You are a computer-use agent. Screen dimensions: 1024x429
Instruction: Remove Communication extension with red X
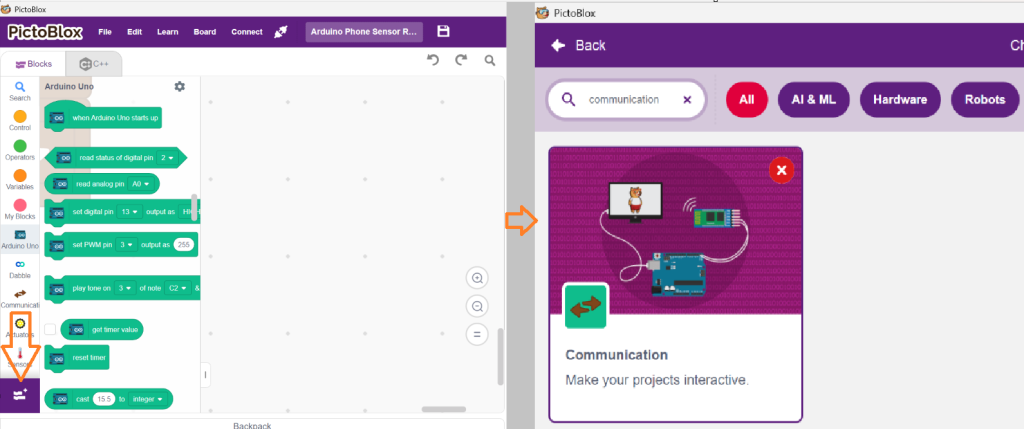[781, 170]
